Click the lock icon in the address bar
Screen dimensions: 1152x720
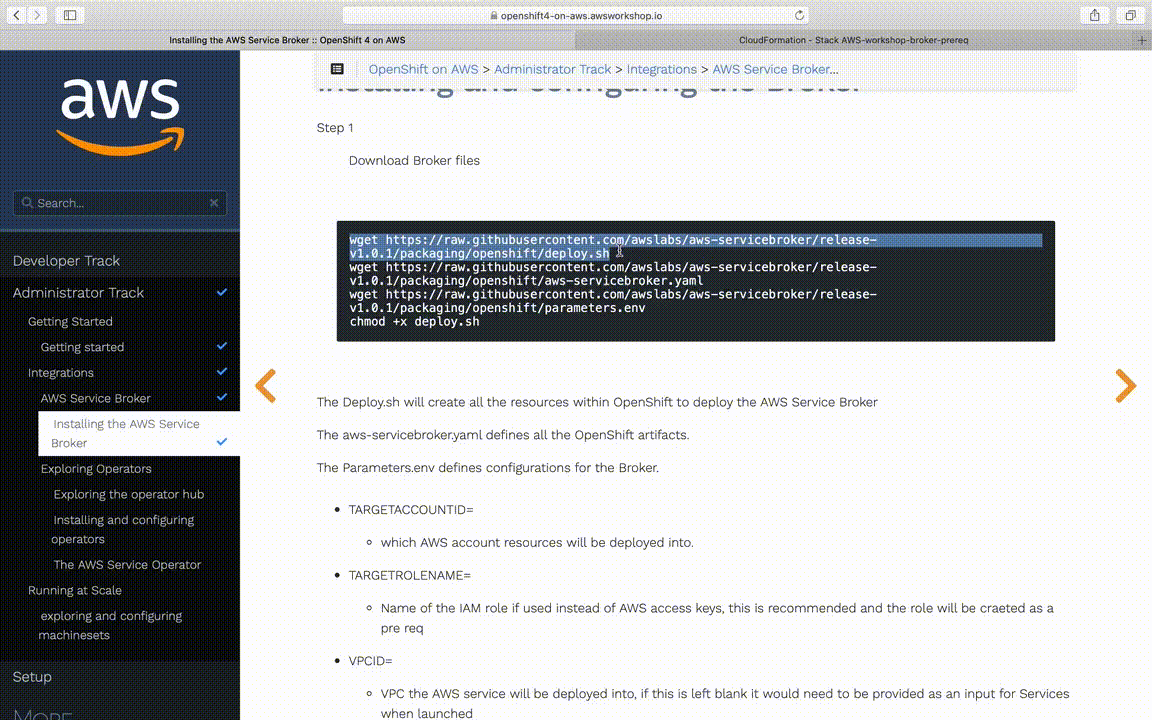(494, 15)
